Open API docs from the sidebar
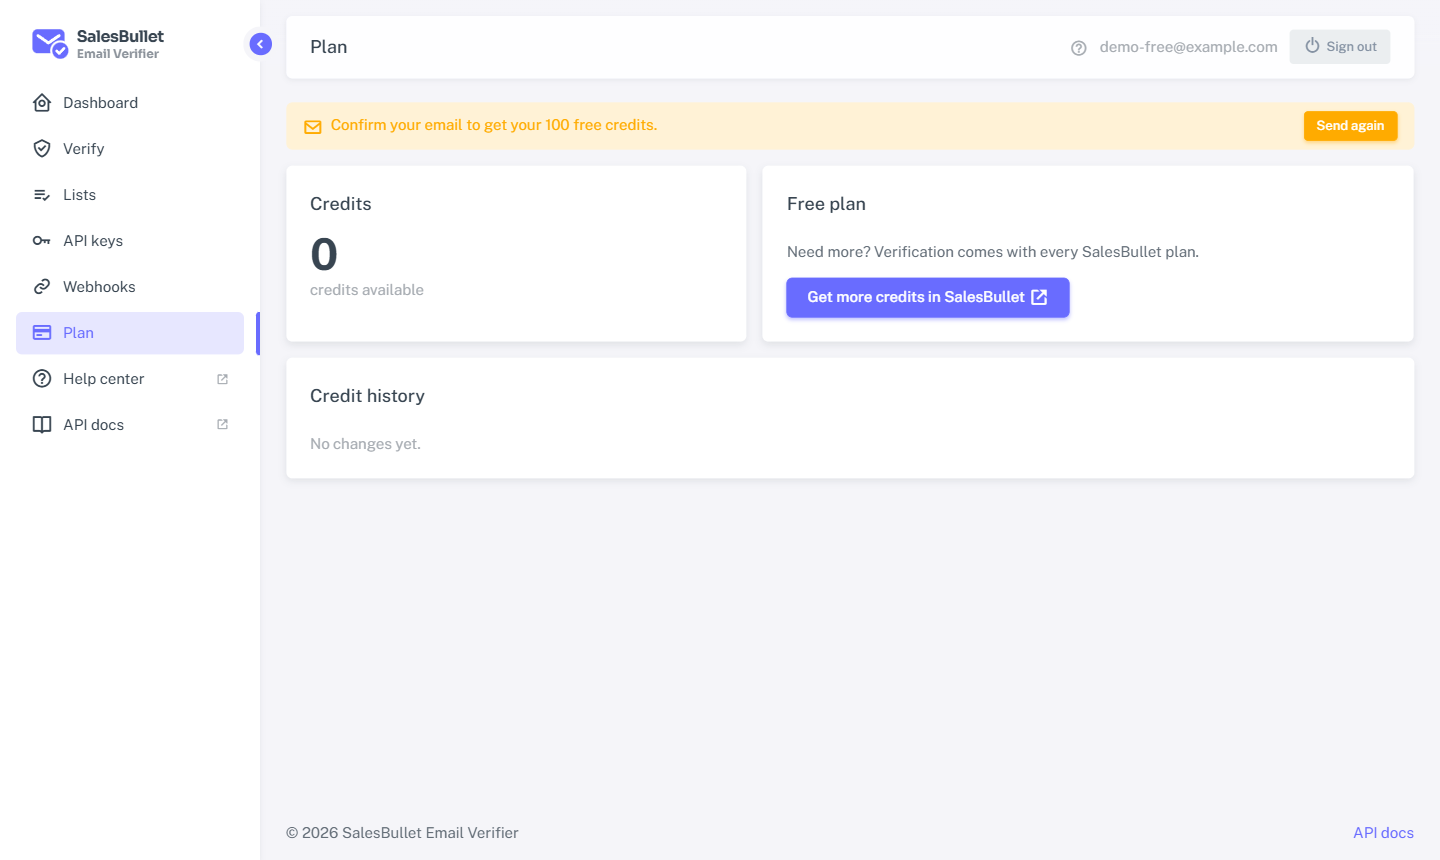The height and width of the screenshot is (860, 1440). pyautogui.click(x=130, y=425)
